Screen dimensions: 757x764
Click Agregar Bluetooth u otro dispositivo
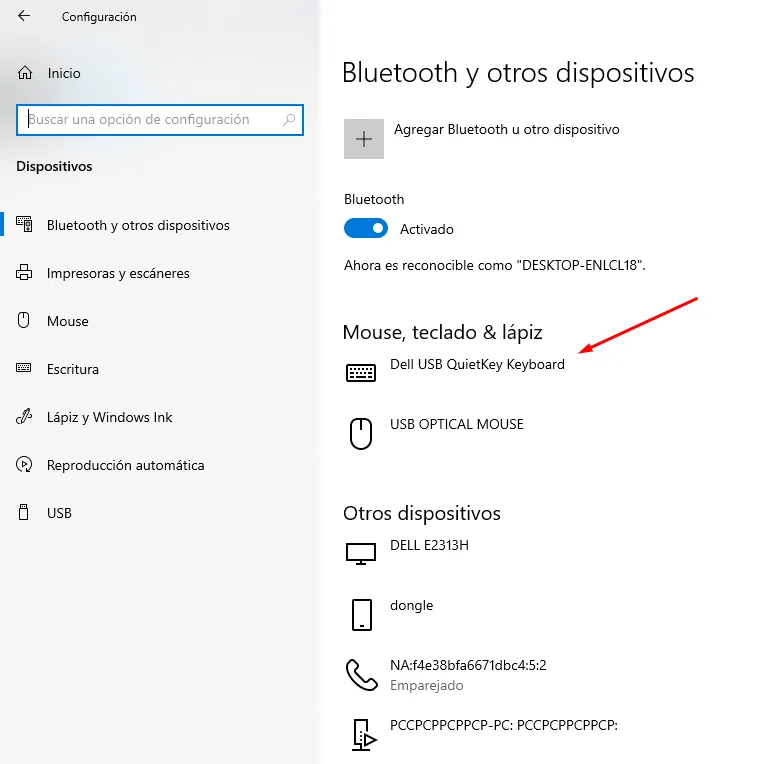[x=506, y=130]
